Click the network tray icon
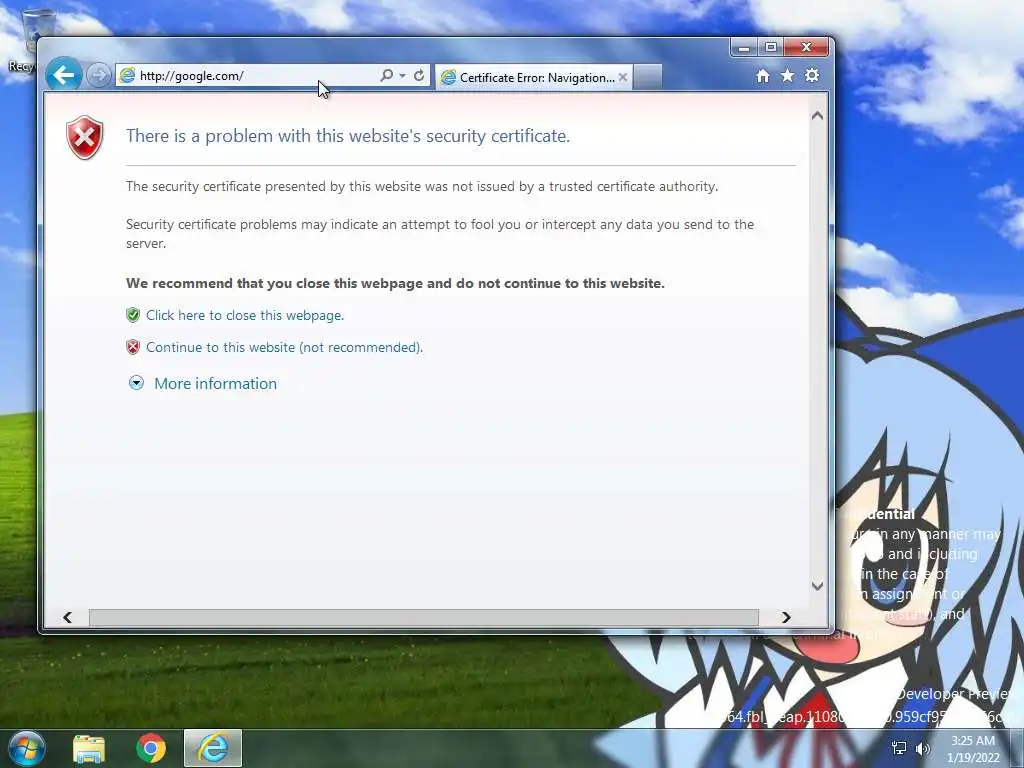 coord(899,748)
